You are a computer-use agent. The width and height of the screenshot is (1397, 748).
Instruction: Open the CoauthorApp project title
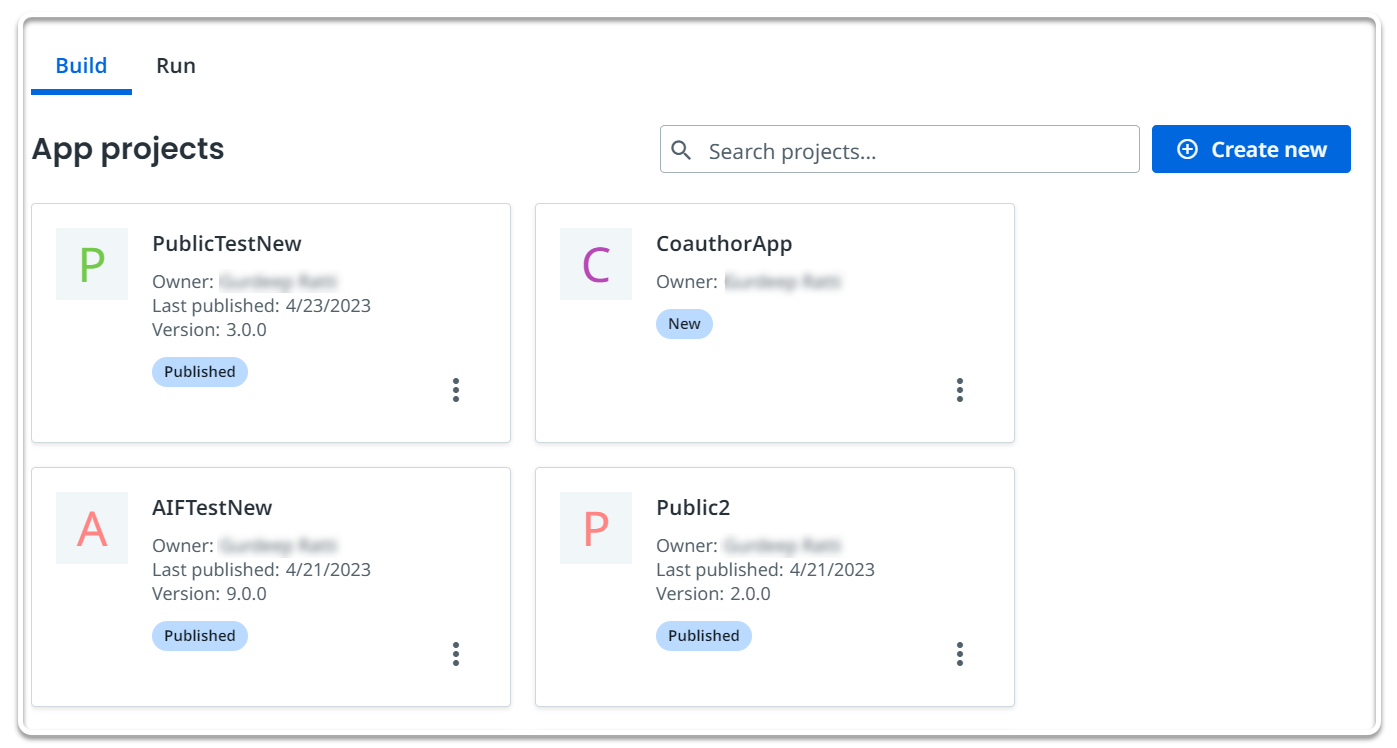tap(724, 243)
